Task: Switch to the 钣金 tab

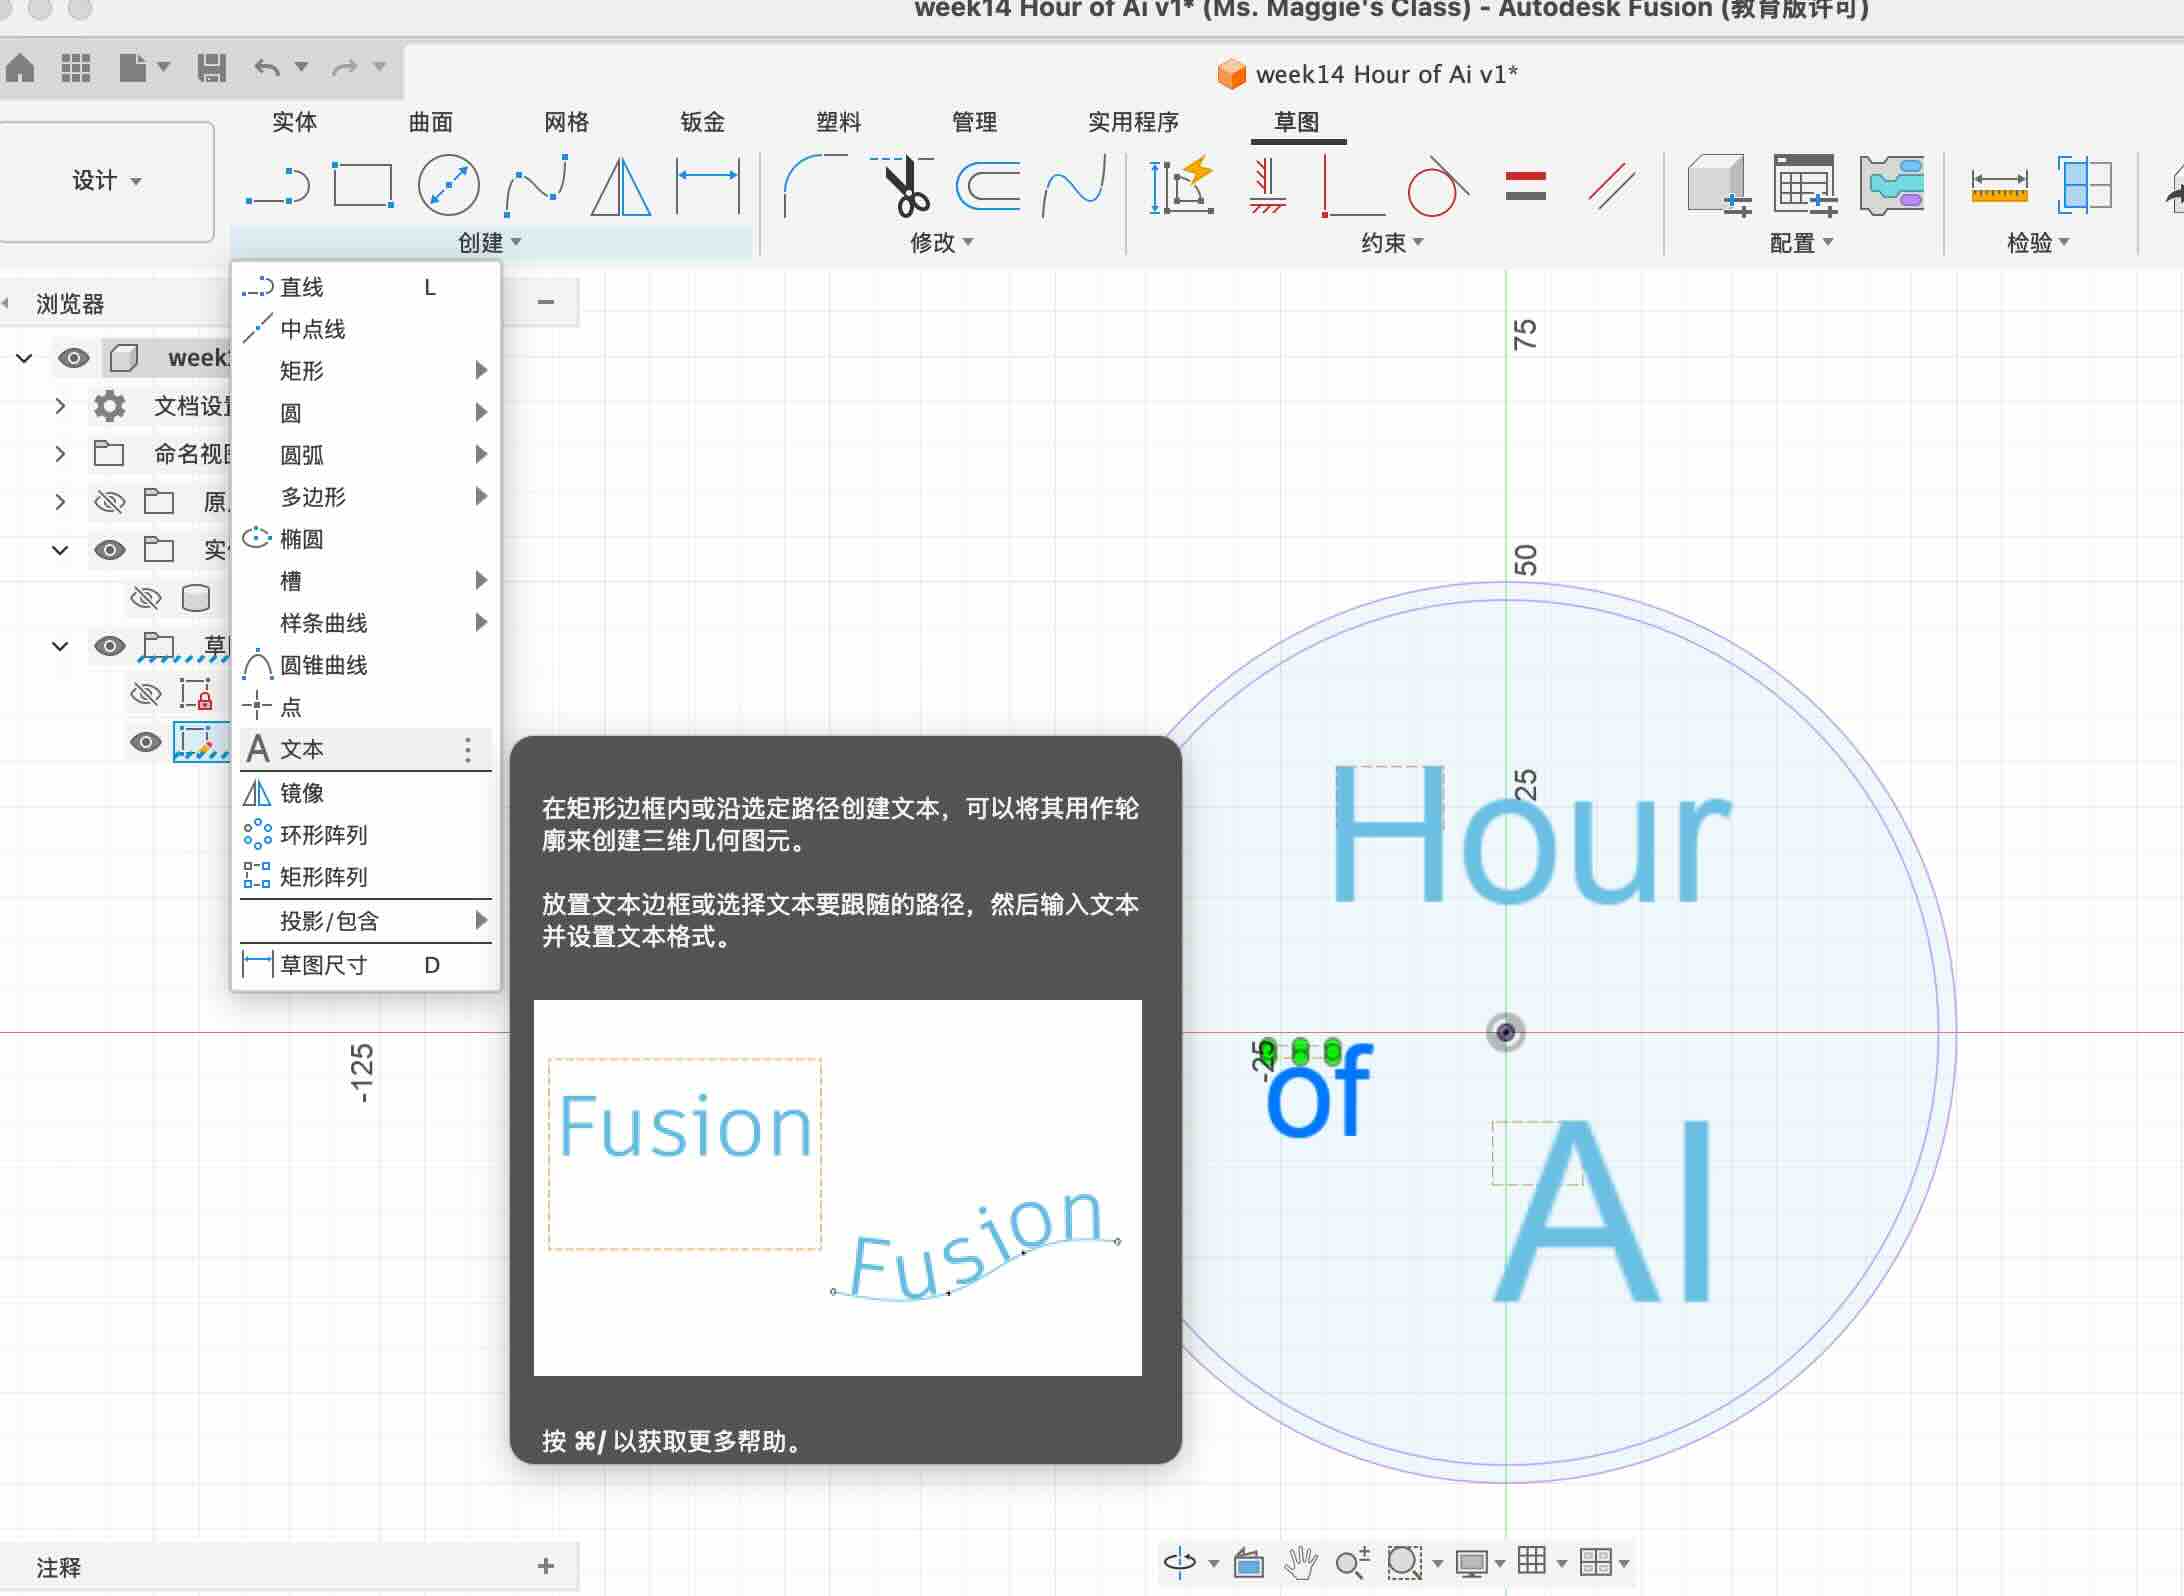Action: (702, 122)
